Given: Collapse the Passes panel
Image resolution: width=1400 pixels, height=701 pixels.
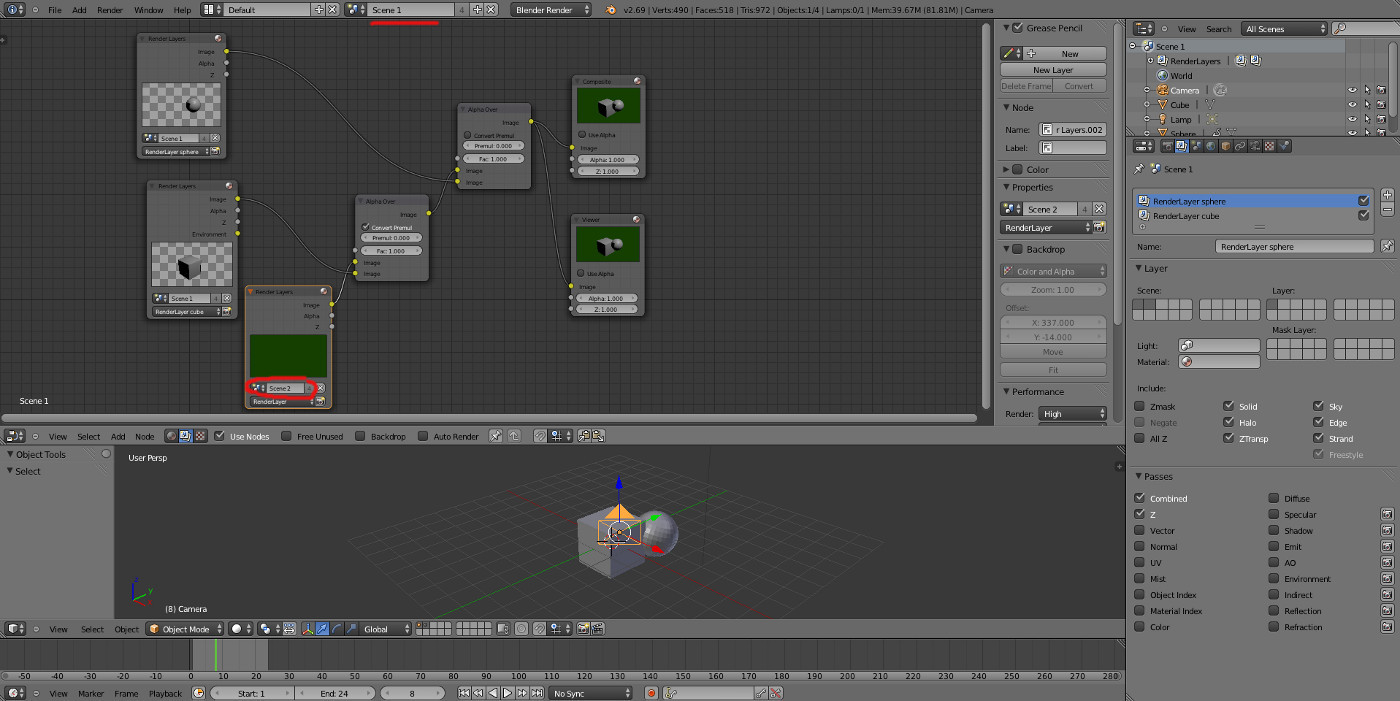Looking at the screenshot, I should coord(1139,476).
